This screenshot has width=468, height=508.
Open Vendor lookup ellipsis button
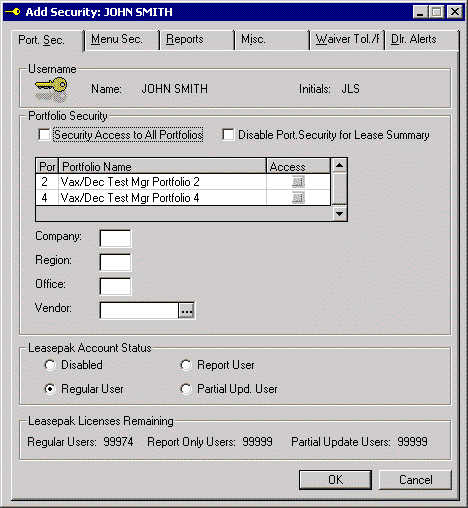tap(186, 311)
